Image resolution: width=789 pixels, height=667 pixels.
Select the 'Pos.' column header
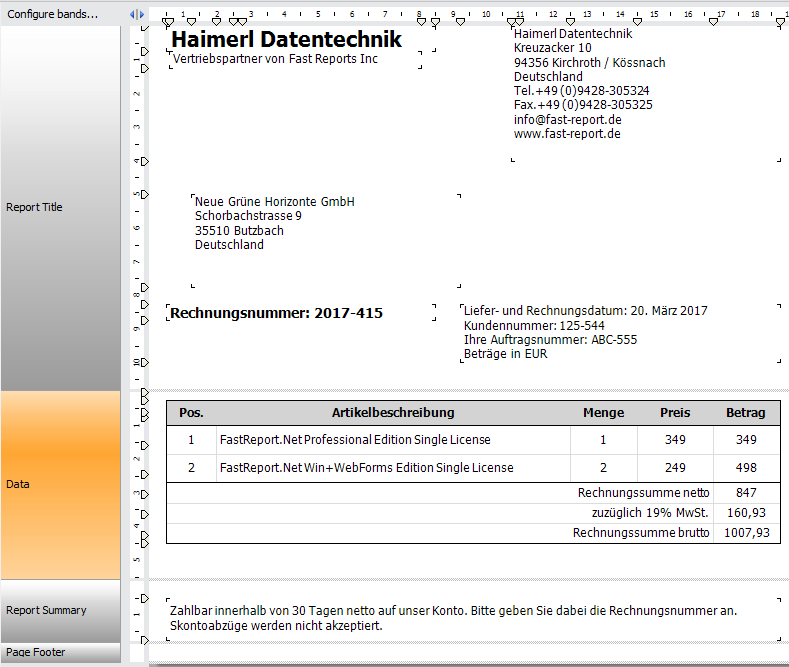pyautogui.click(x=191, y=413)
